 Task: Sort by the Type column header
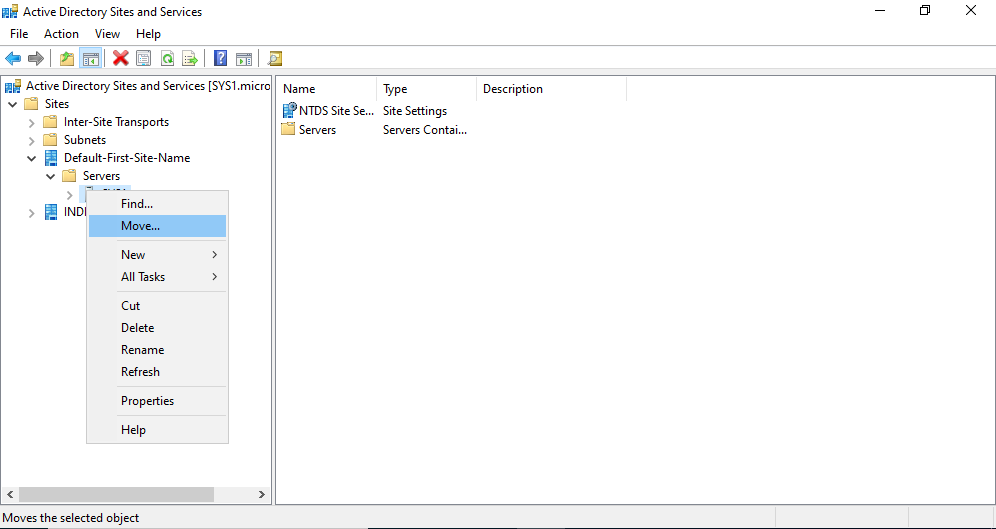point(426,89)
